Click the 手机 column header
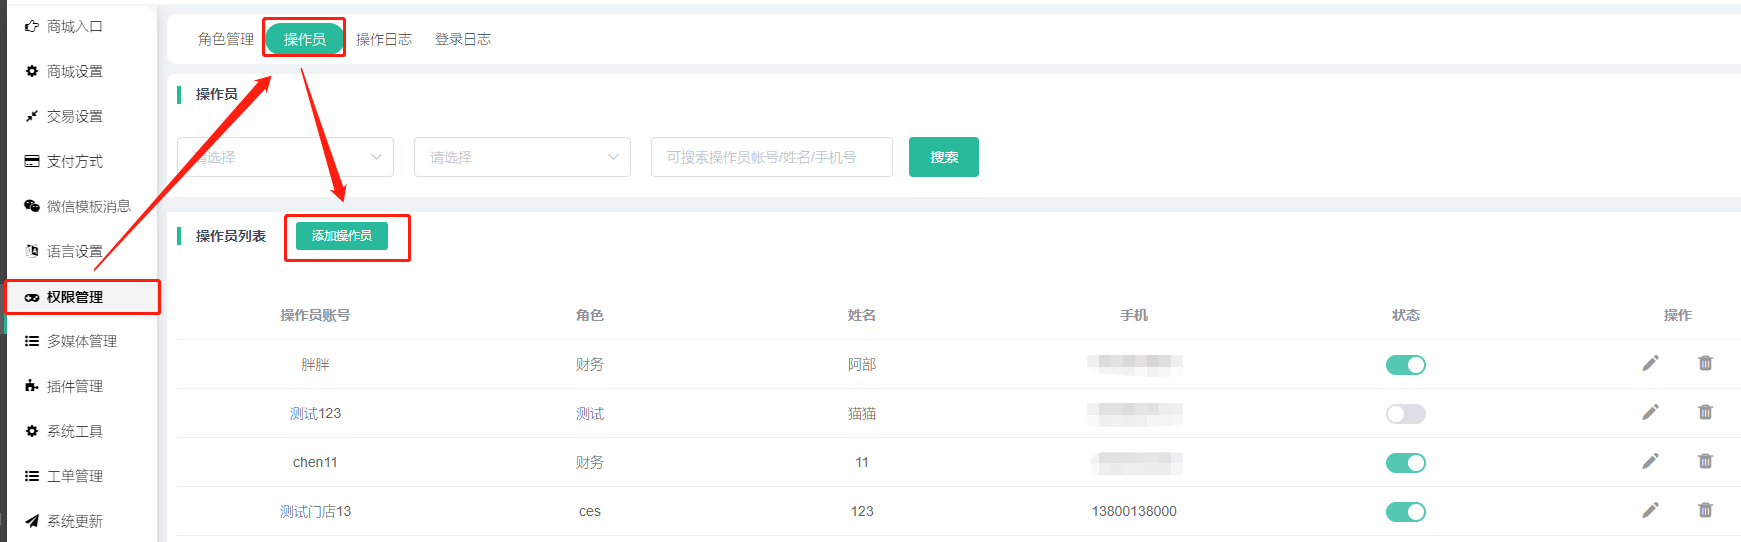The width and height of the screenshot is (1741, 542). (1134, 315)
